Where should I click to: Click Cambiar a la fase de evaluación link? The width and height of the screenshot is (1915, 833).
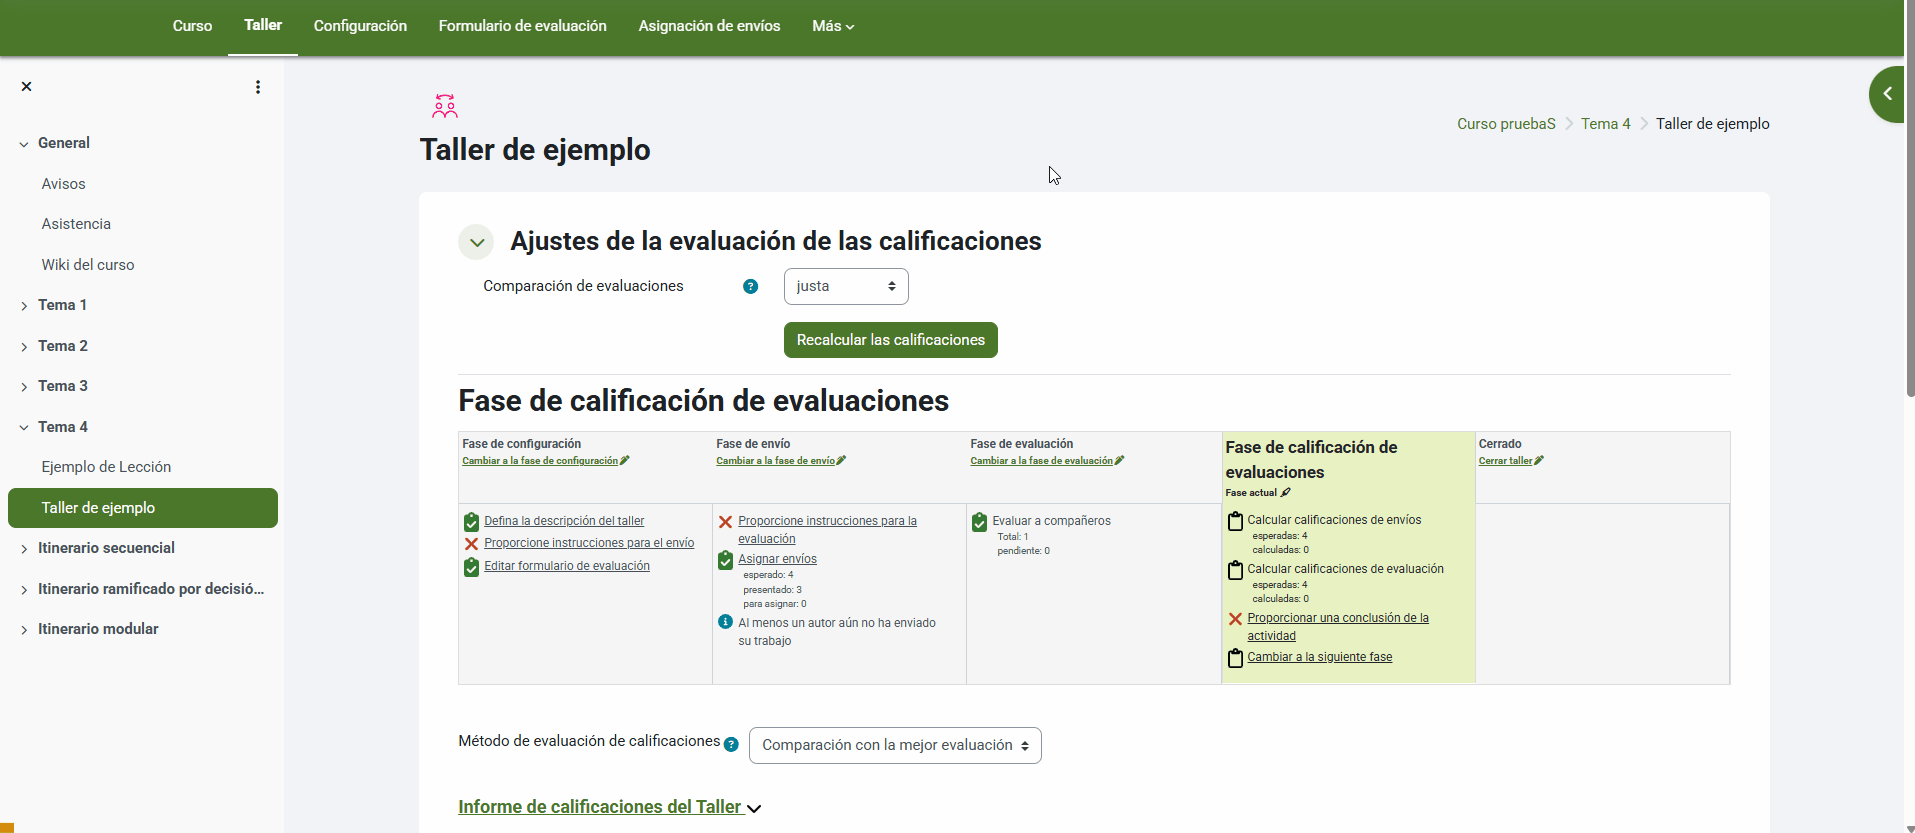pos(1041,461)
